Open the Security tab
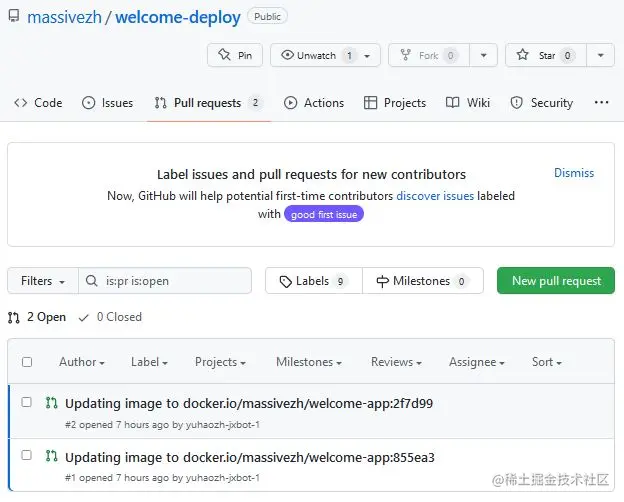This screenshot has width=624, height=502. point(542,103)
